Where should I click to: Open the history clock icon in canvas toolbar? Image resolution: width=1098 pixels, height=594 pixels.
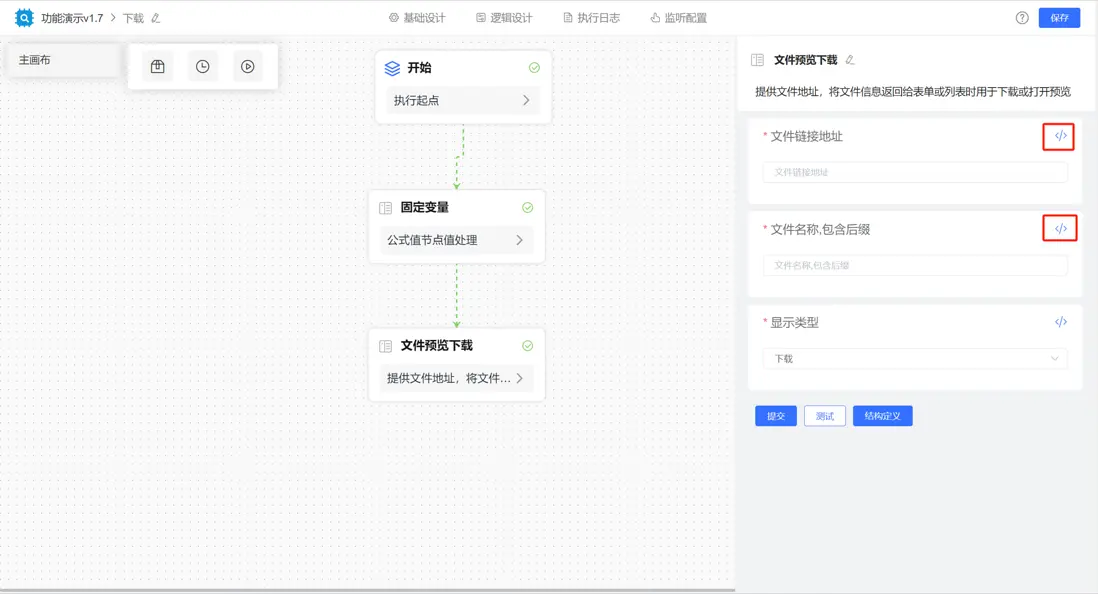[x=202, y=67]
